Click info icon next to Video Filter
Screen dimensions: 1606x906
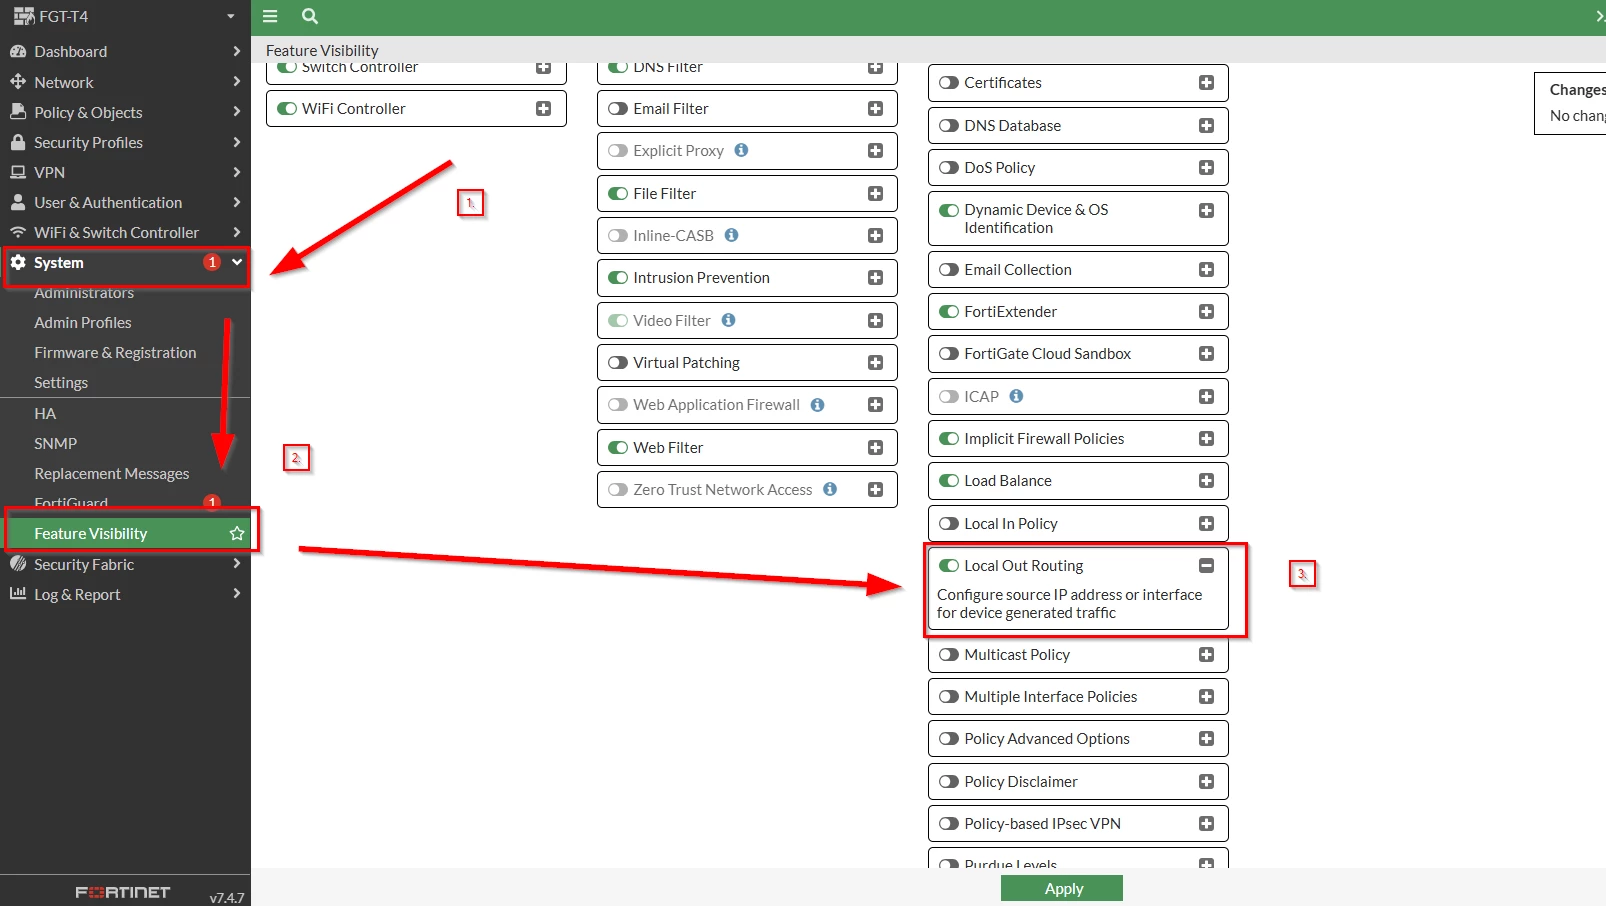click(728, 320)
